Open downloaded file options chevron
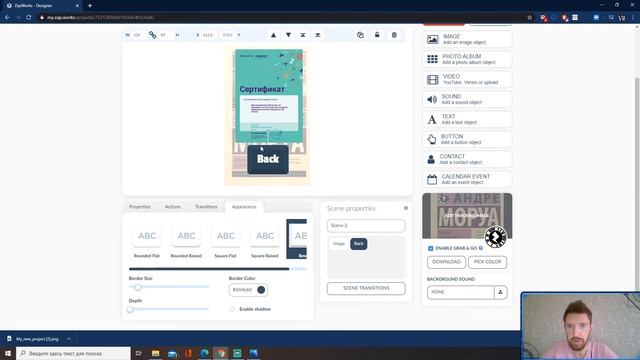This screenshot has height=360, width=640. (69, 339)
